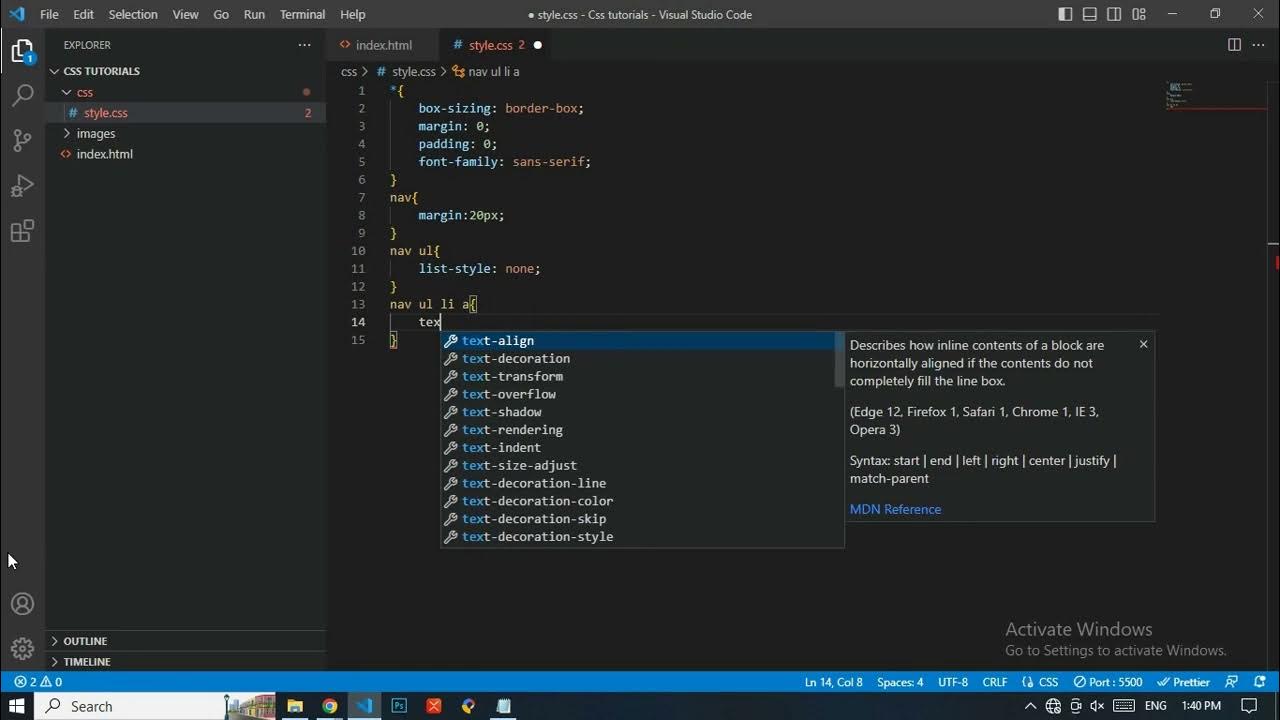Click CRLF end of line setting
Image resolution: width=1280 pixels, height=720 pixels.
995,682
